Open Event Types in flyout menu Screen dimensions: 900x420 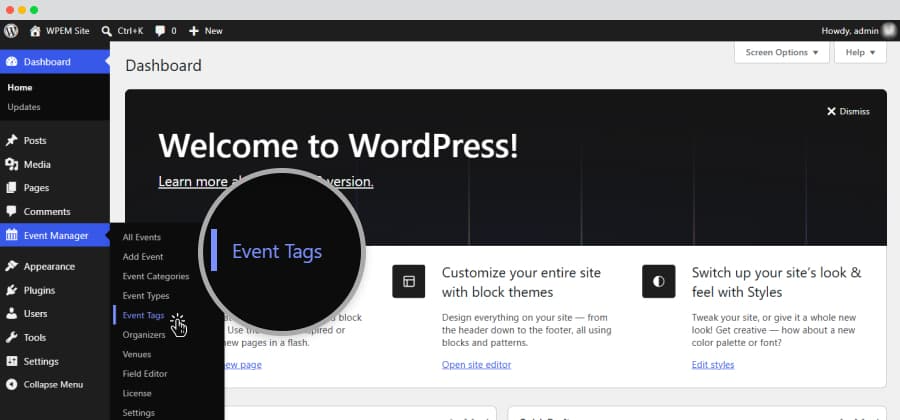click(146, 296)
